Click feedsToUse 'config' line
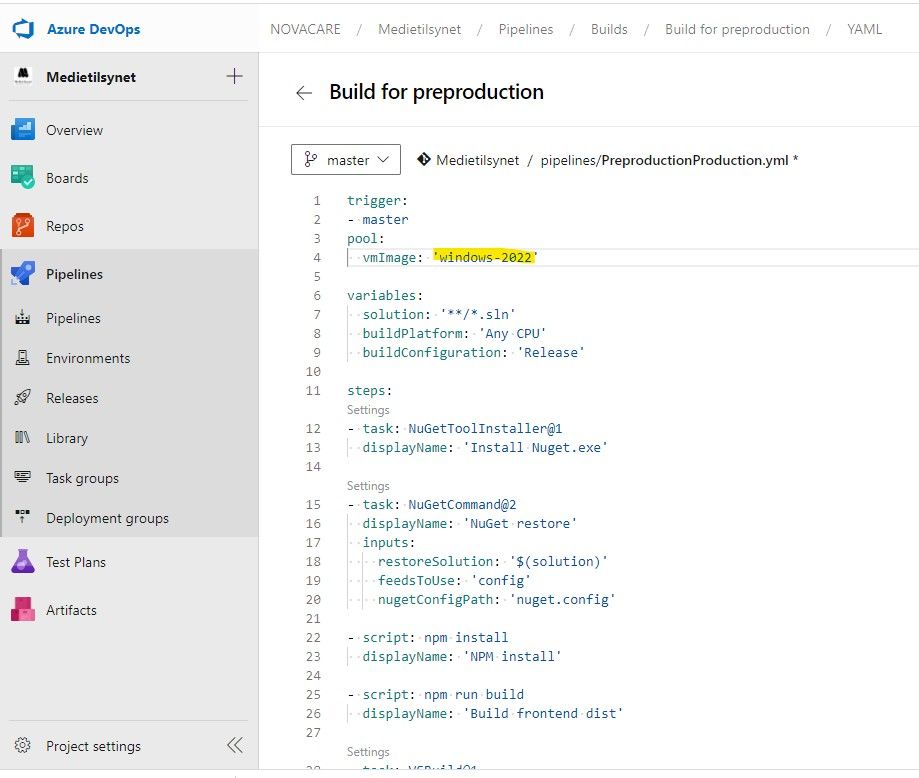This screenshot has width=919, height=778. (x=454, y=580)
